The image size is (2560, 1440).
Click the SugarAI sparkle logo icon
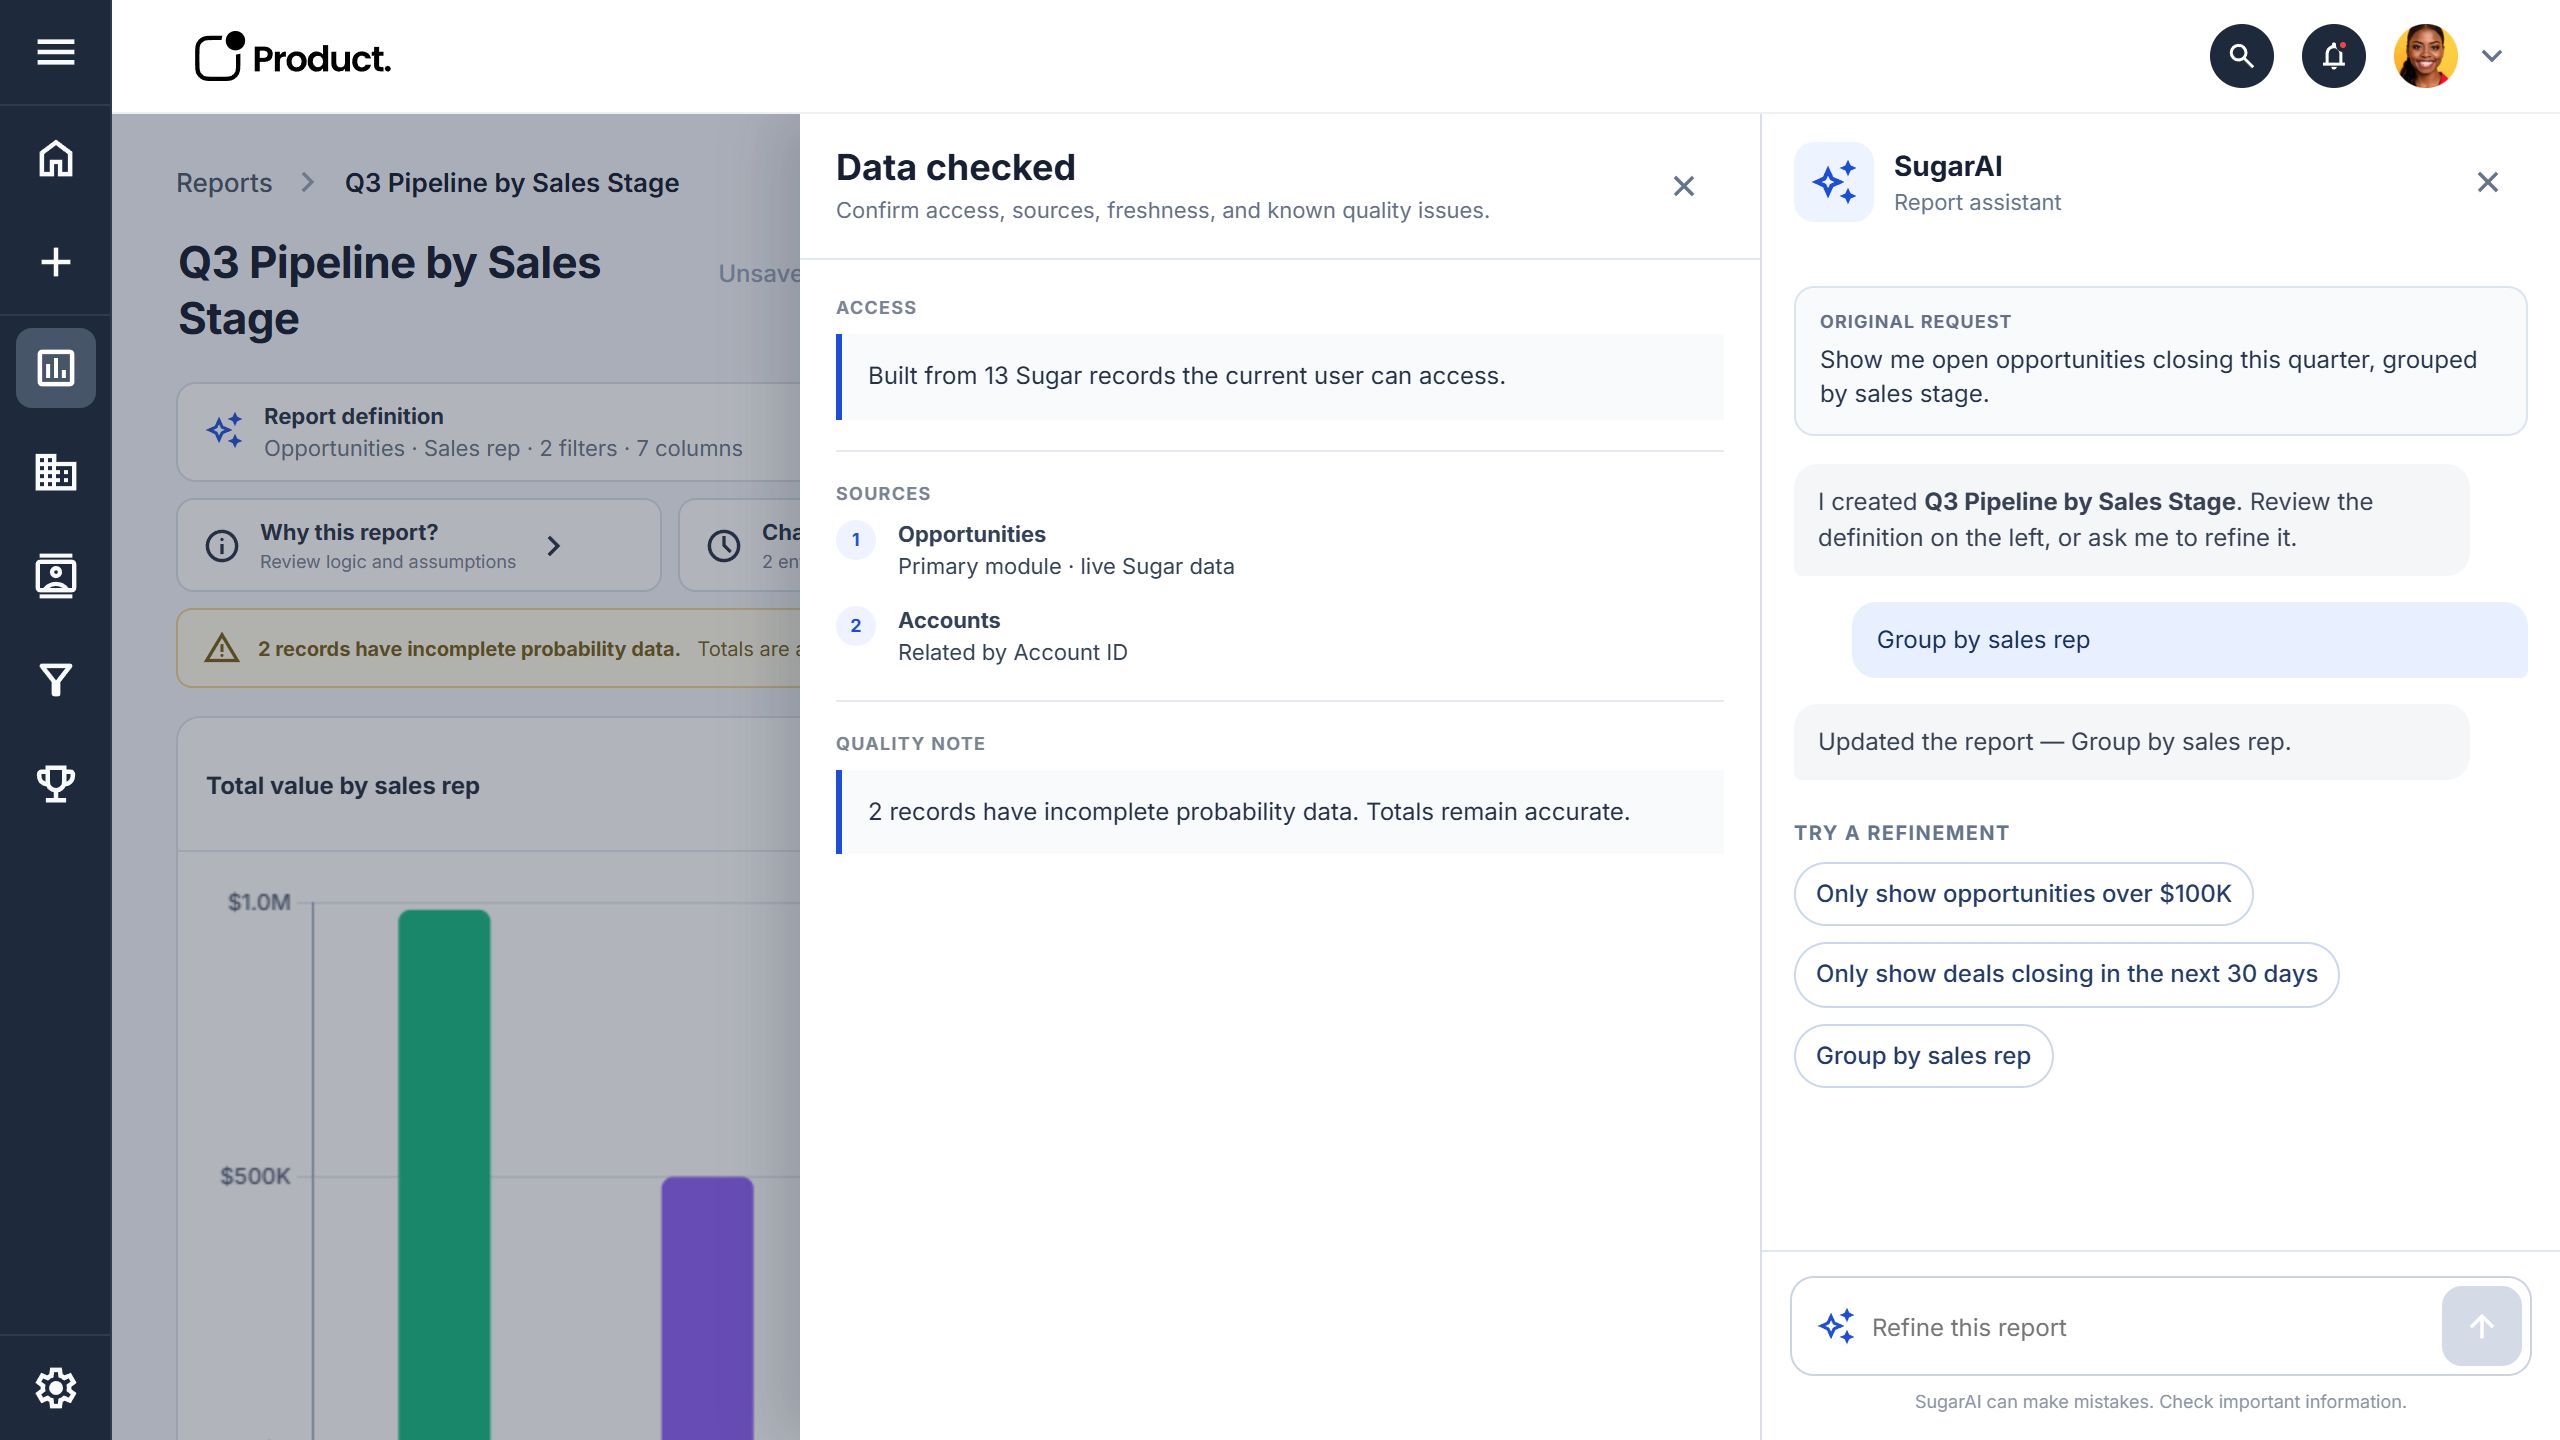pos(1834,182)
